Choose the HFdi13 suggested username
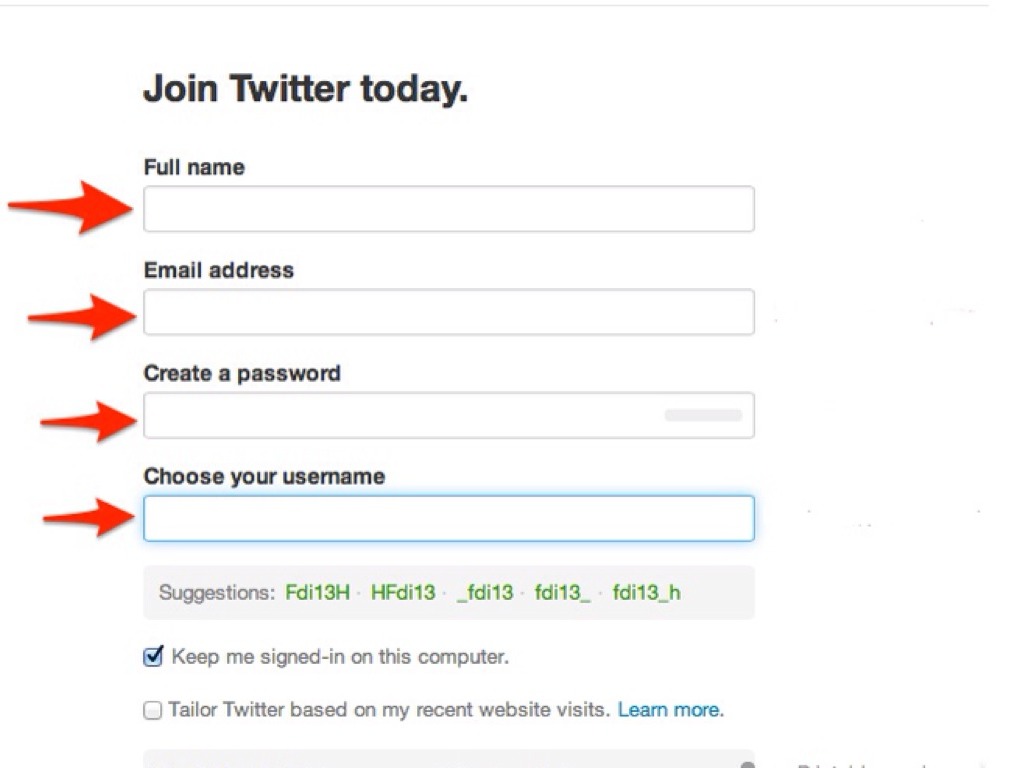This screenshot has height=768, width=1024. coord(403,593)
